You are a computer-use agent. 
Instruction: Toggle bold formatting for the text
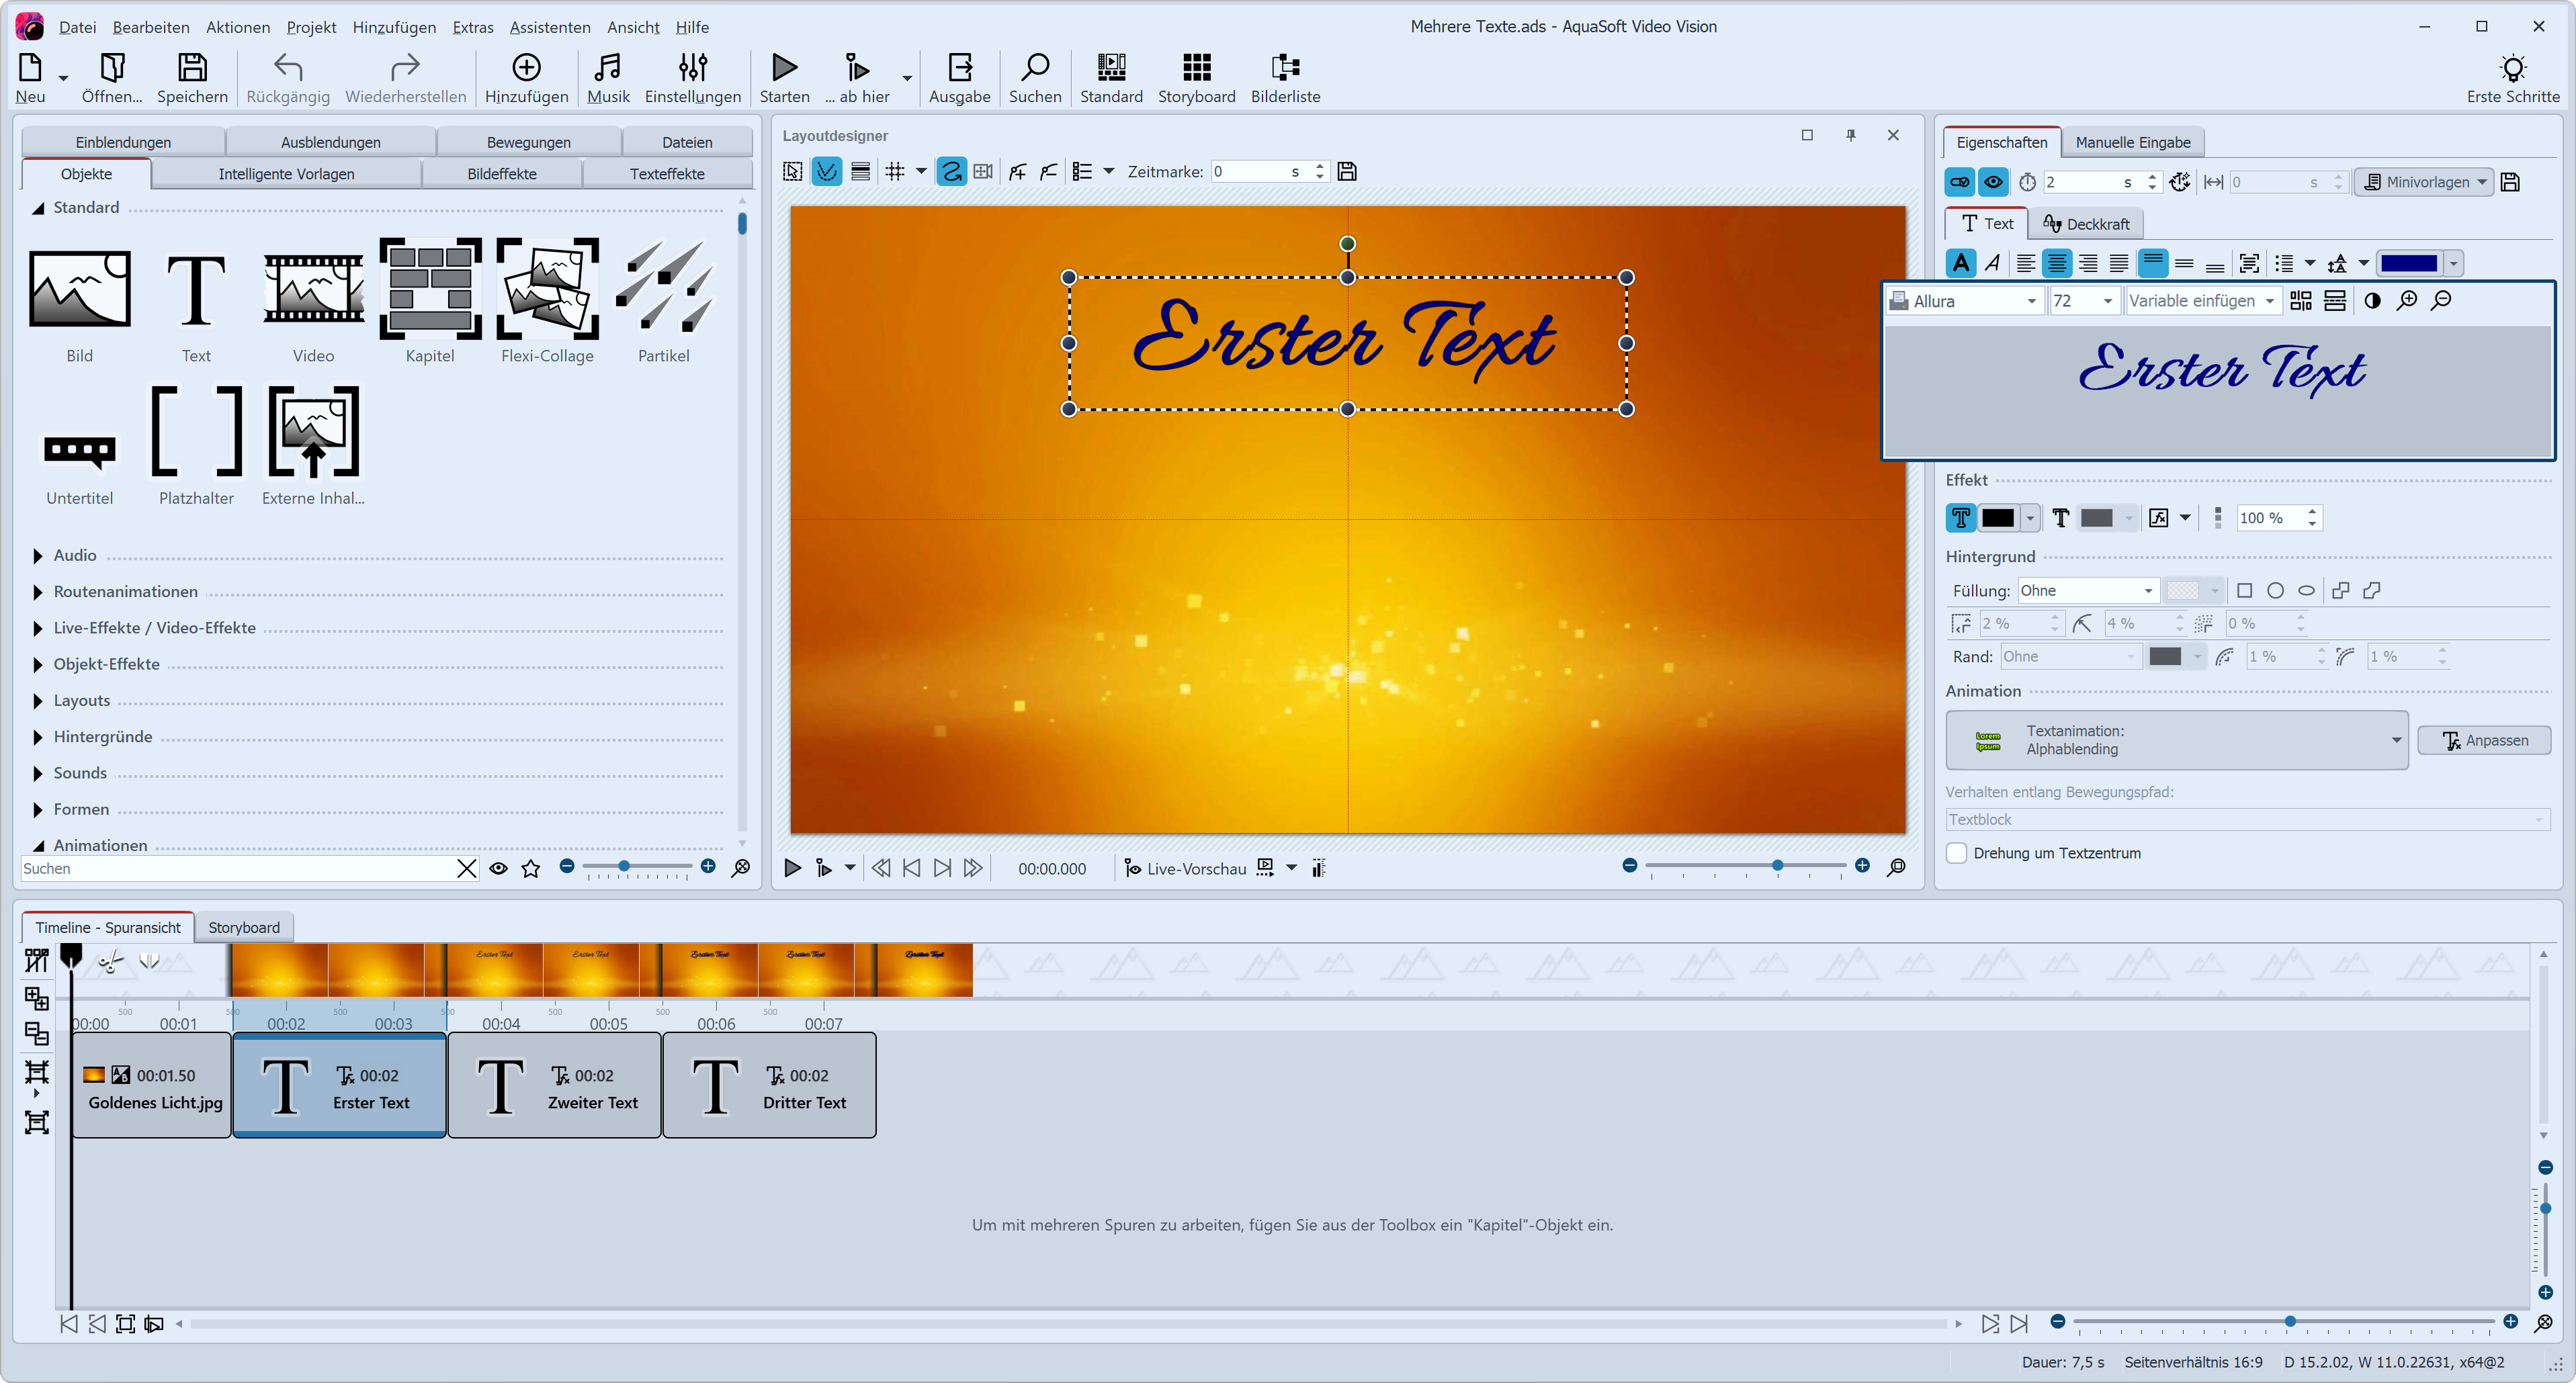(x=1961, y=263)
